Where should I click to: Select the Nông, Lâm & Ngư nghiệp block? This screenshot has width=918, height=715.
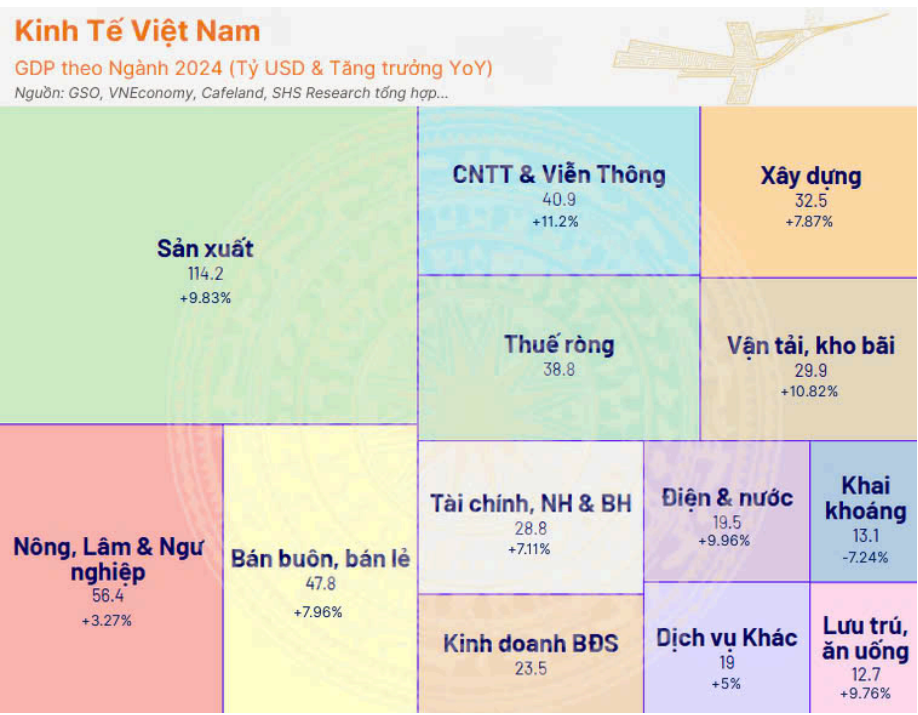click(111, 569)
